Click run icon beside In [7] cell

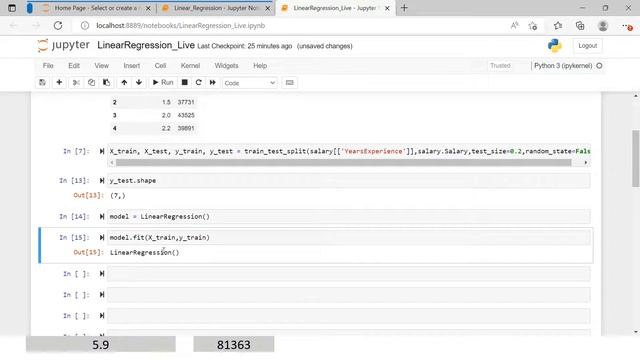pos(102,151)
